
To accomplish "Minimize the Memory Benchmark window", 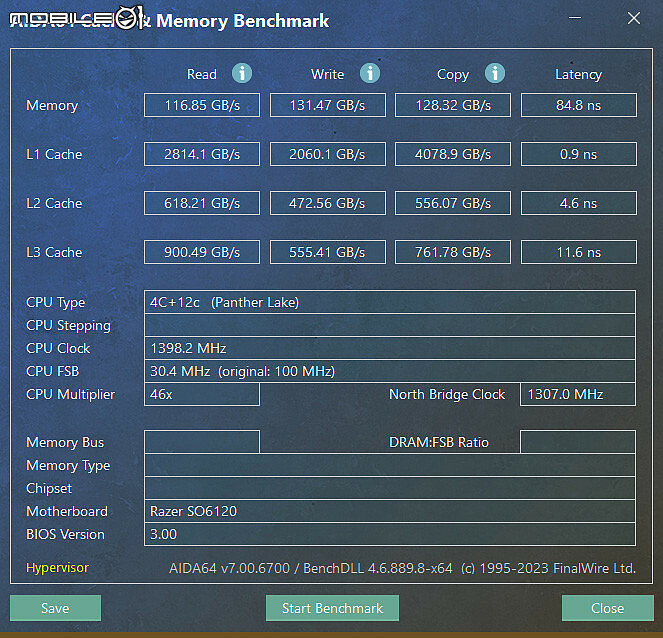I will tap(575, 18).
